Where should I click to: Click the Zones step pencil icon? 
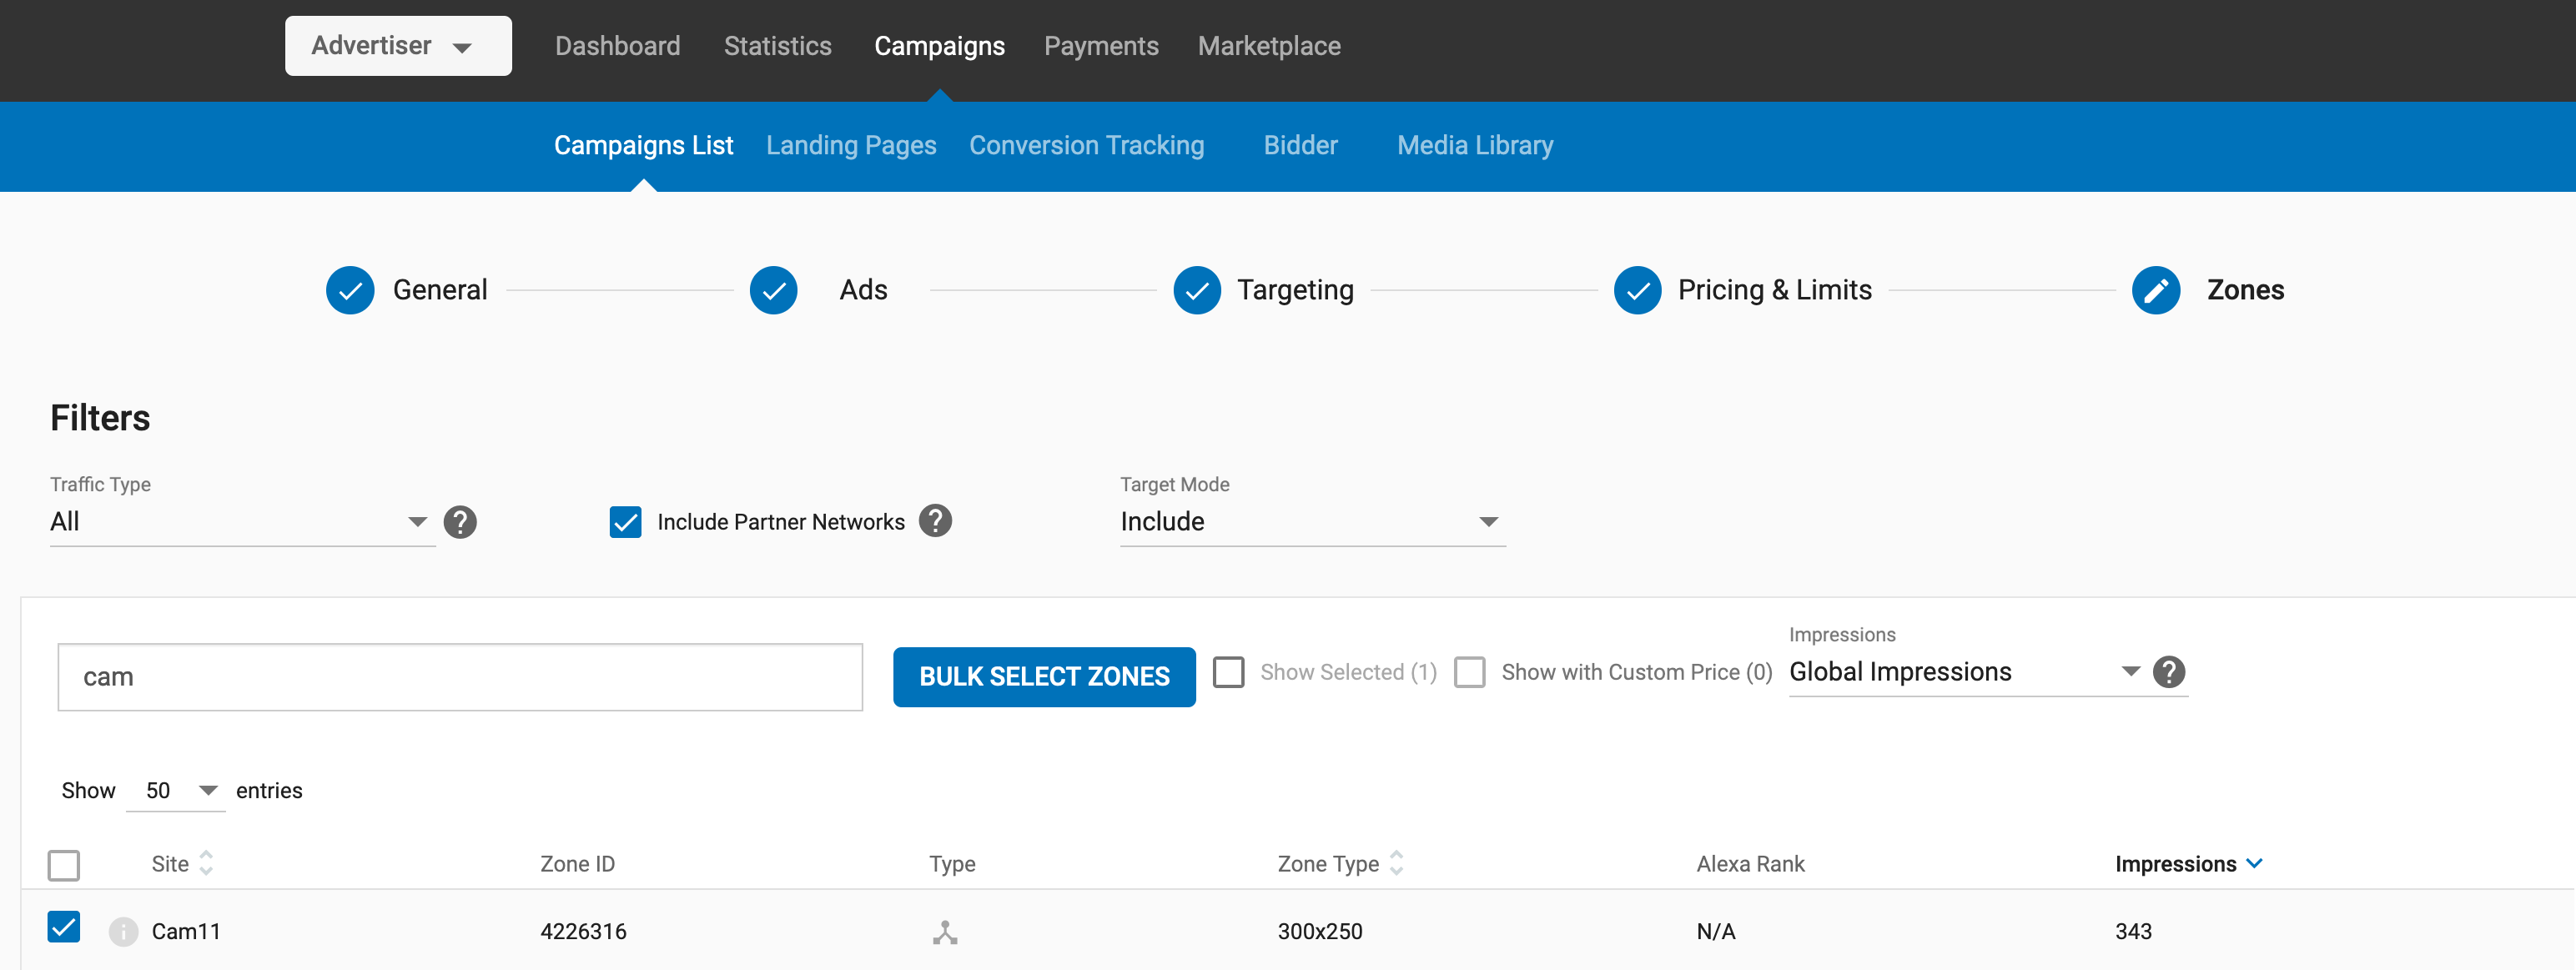pyautogui.click(x=2155, y=290)
